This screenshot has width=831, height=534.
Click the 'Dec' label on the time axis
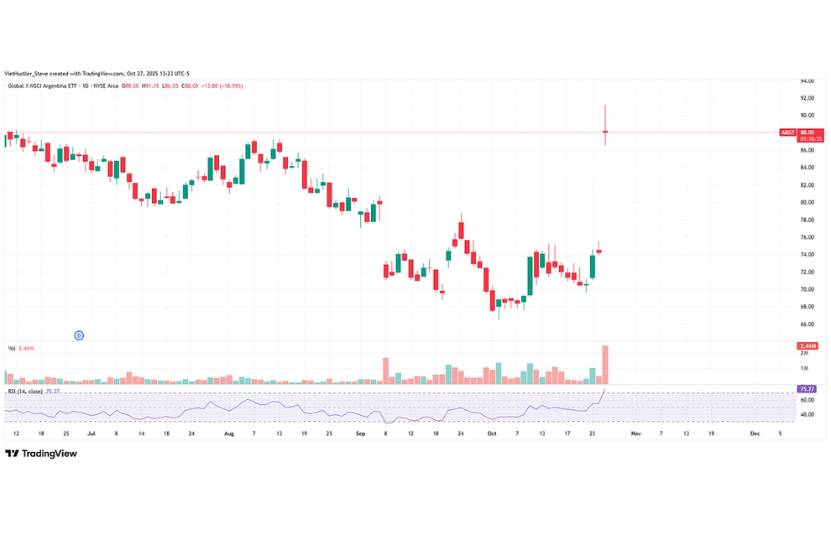[753, 435]
